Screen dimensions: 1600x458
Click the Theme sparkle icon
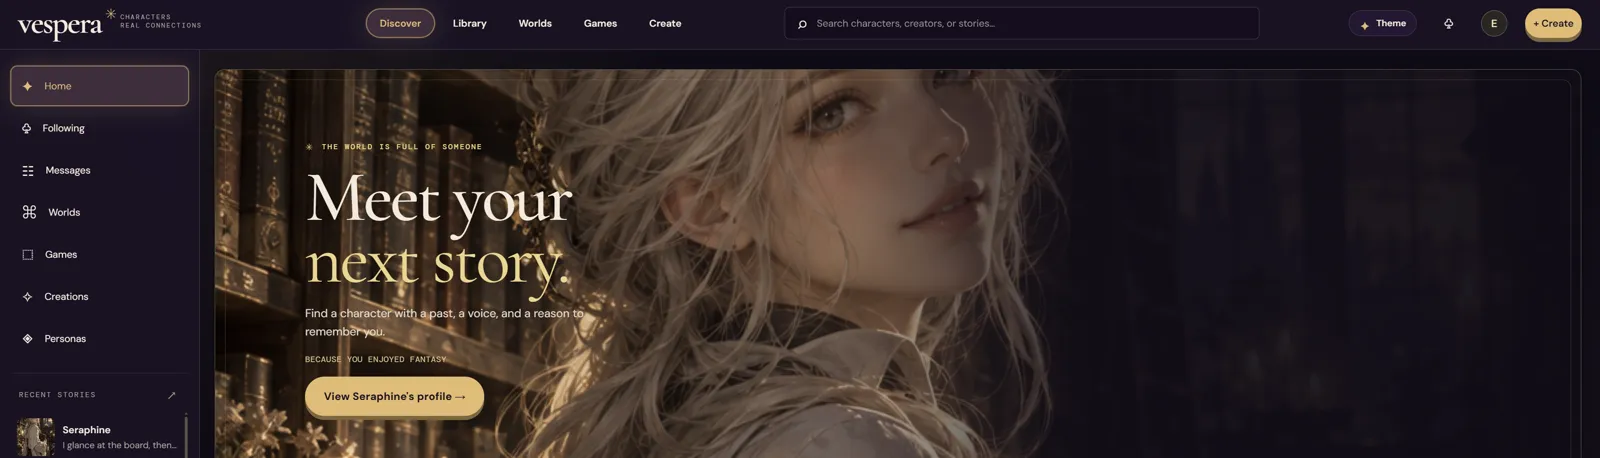[1364, 25]
